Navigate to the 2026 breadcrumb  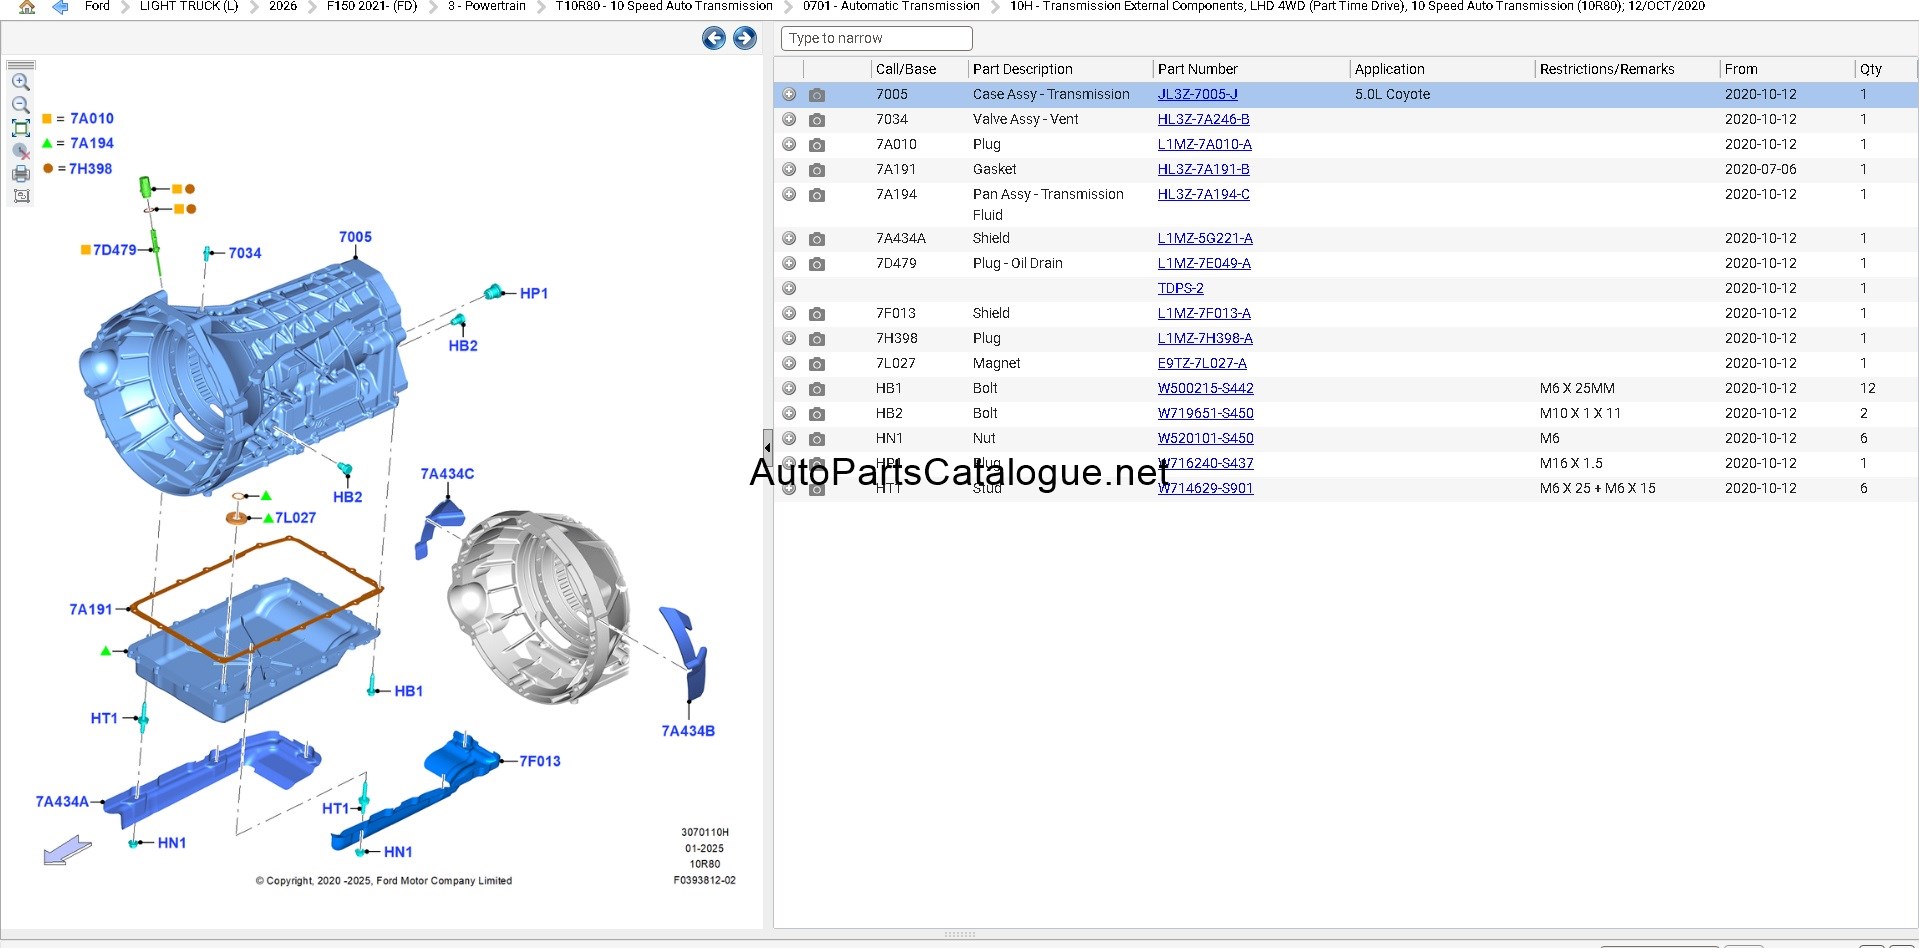pos(283,6)
